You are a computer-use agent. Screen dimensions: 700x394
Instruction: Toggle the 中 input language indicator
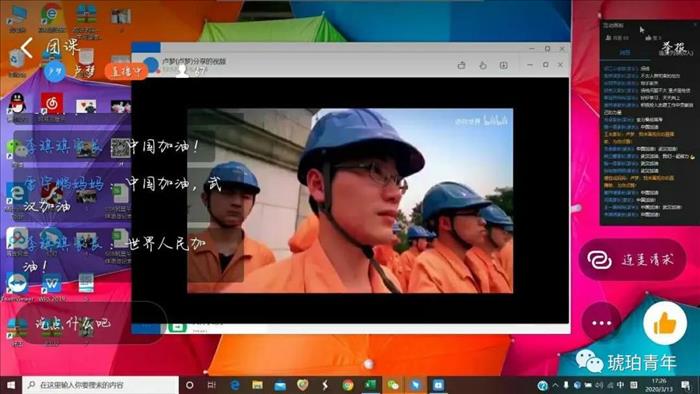click(621, 385)
